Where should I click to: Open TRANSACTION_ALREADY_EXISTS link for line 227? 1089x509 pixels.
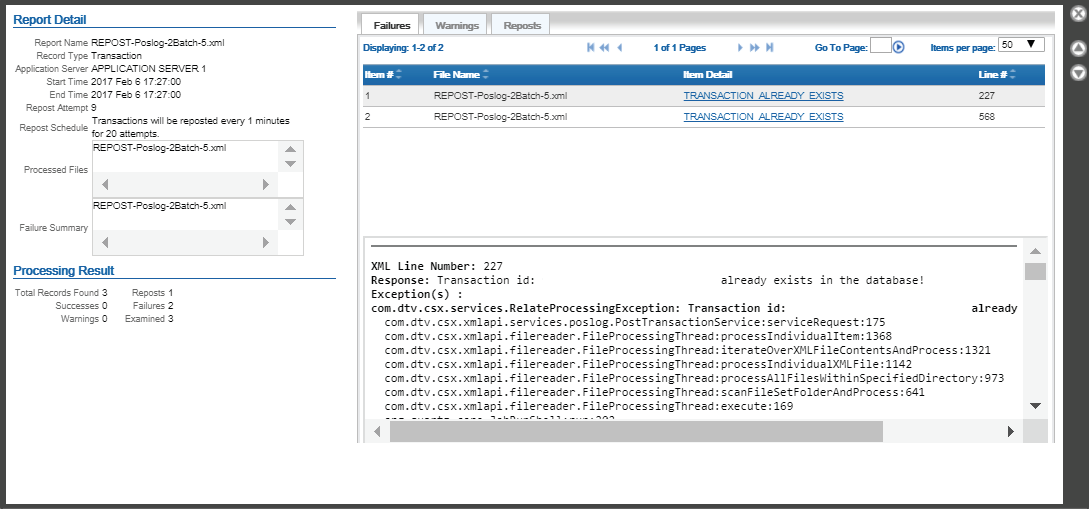(x=763, y=96)
